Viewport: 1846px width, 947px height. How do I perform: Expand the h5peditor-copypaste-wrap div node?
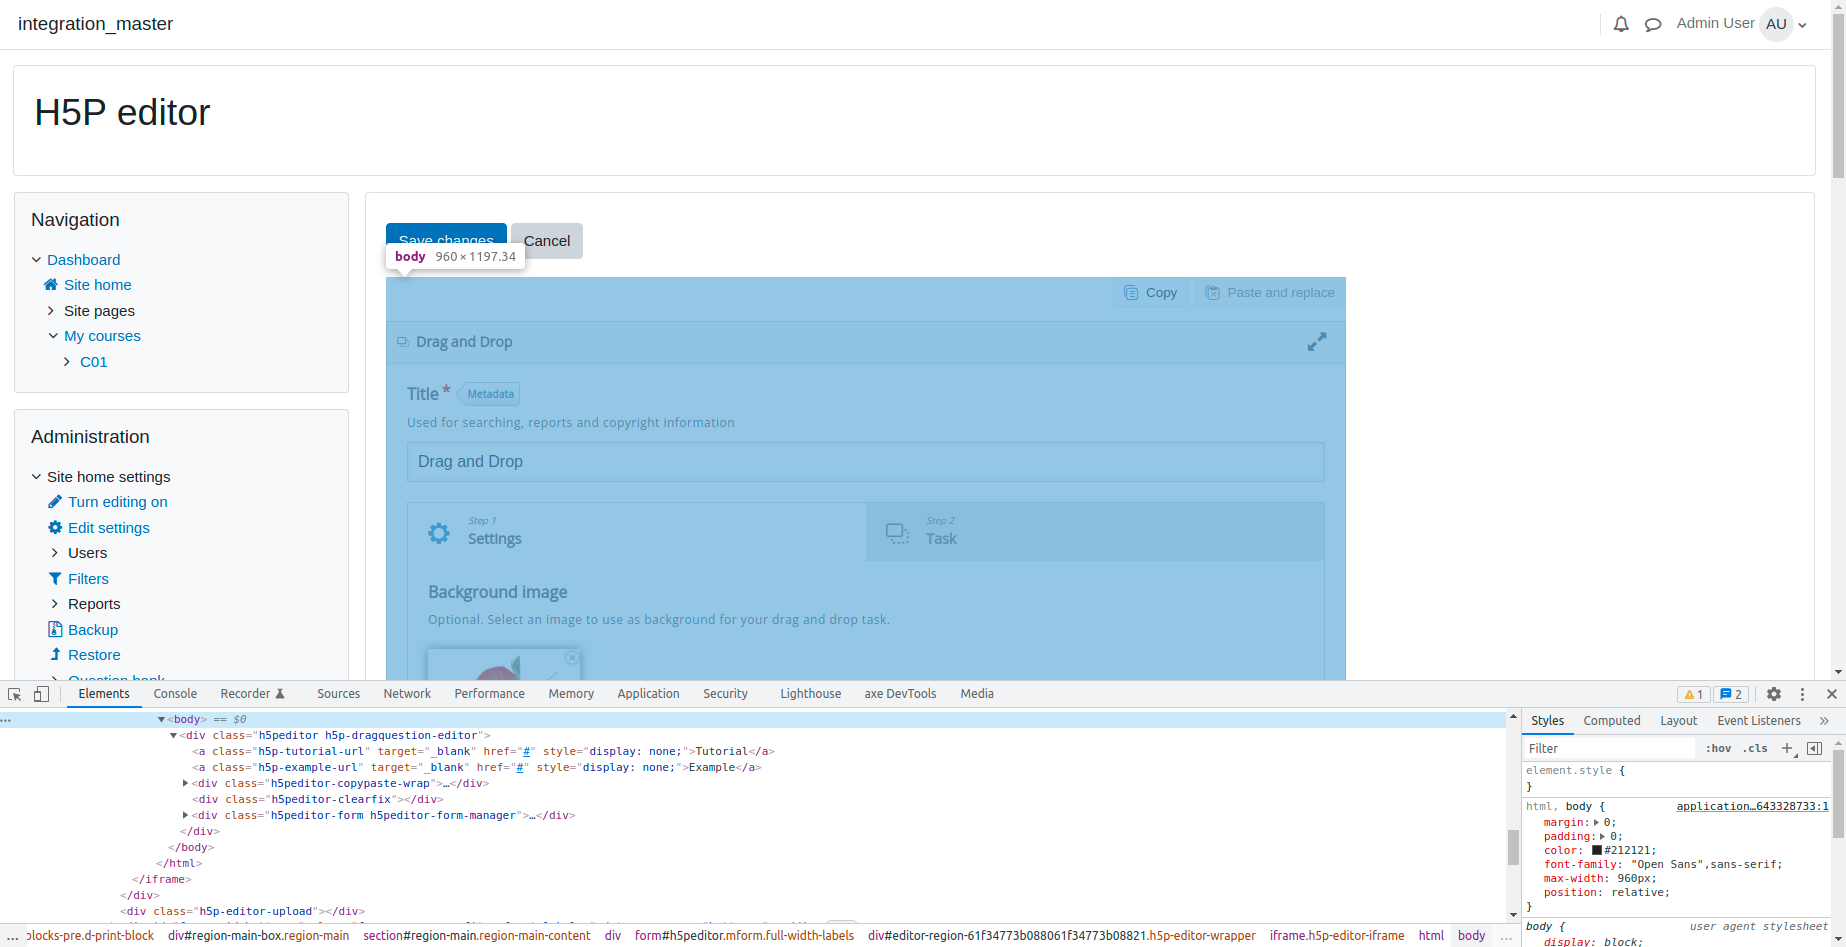[x=185, y=784]
